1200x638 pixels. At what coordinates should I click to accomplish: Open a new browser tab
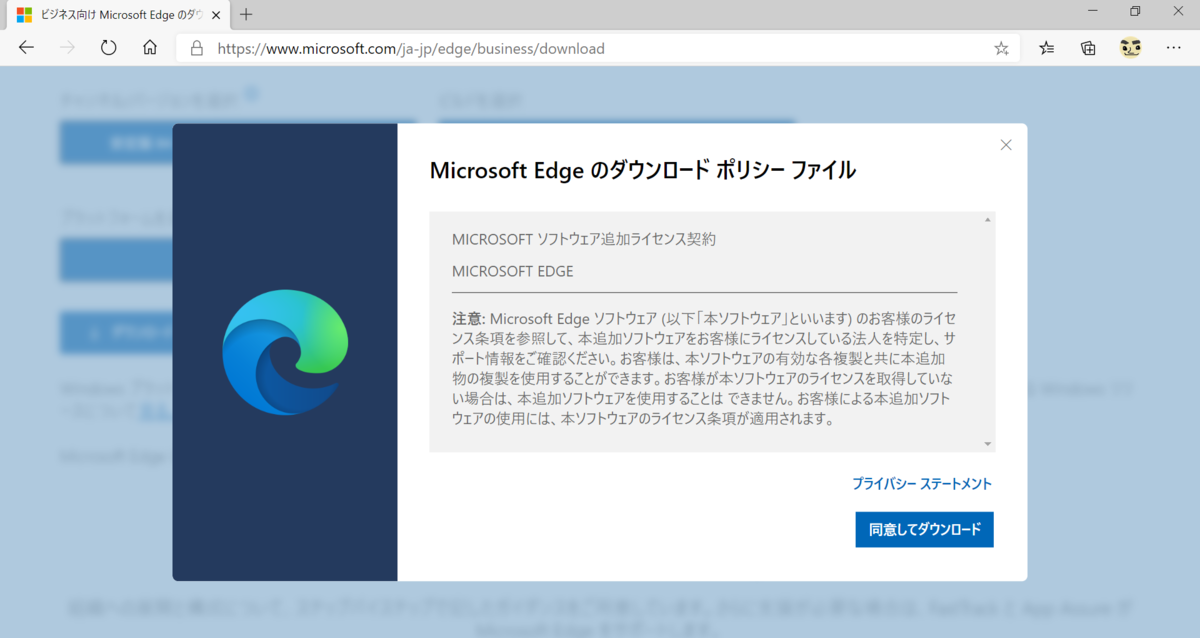[x=246, y=14]
